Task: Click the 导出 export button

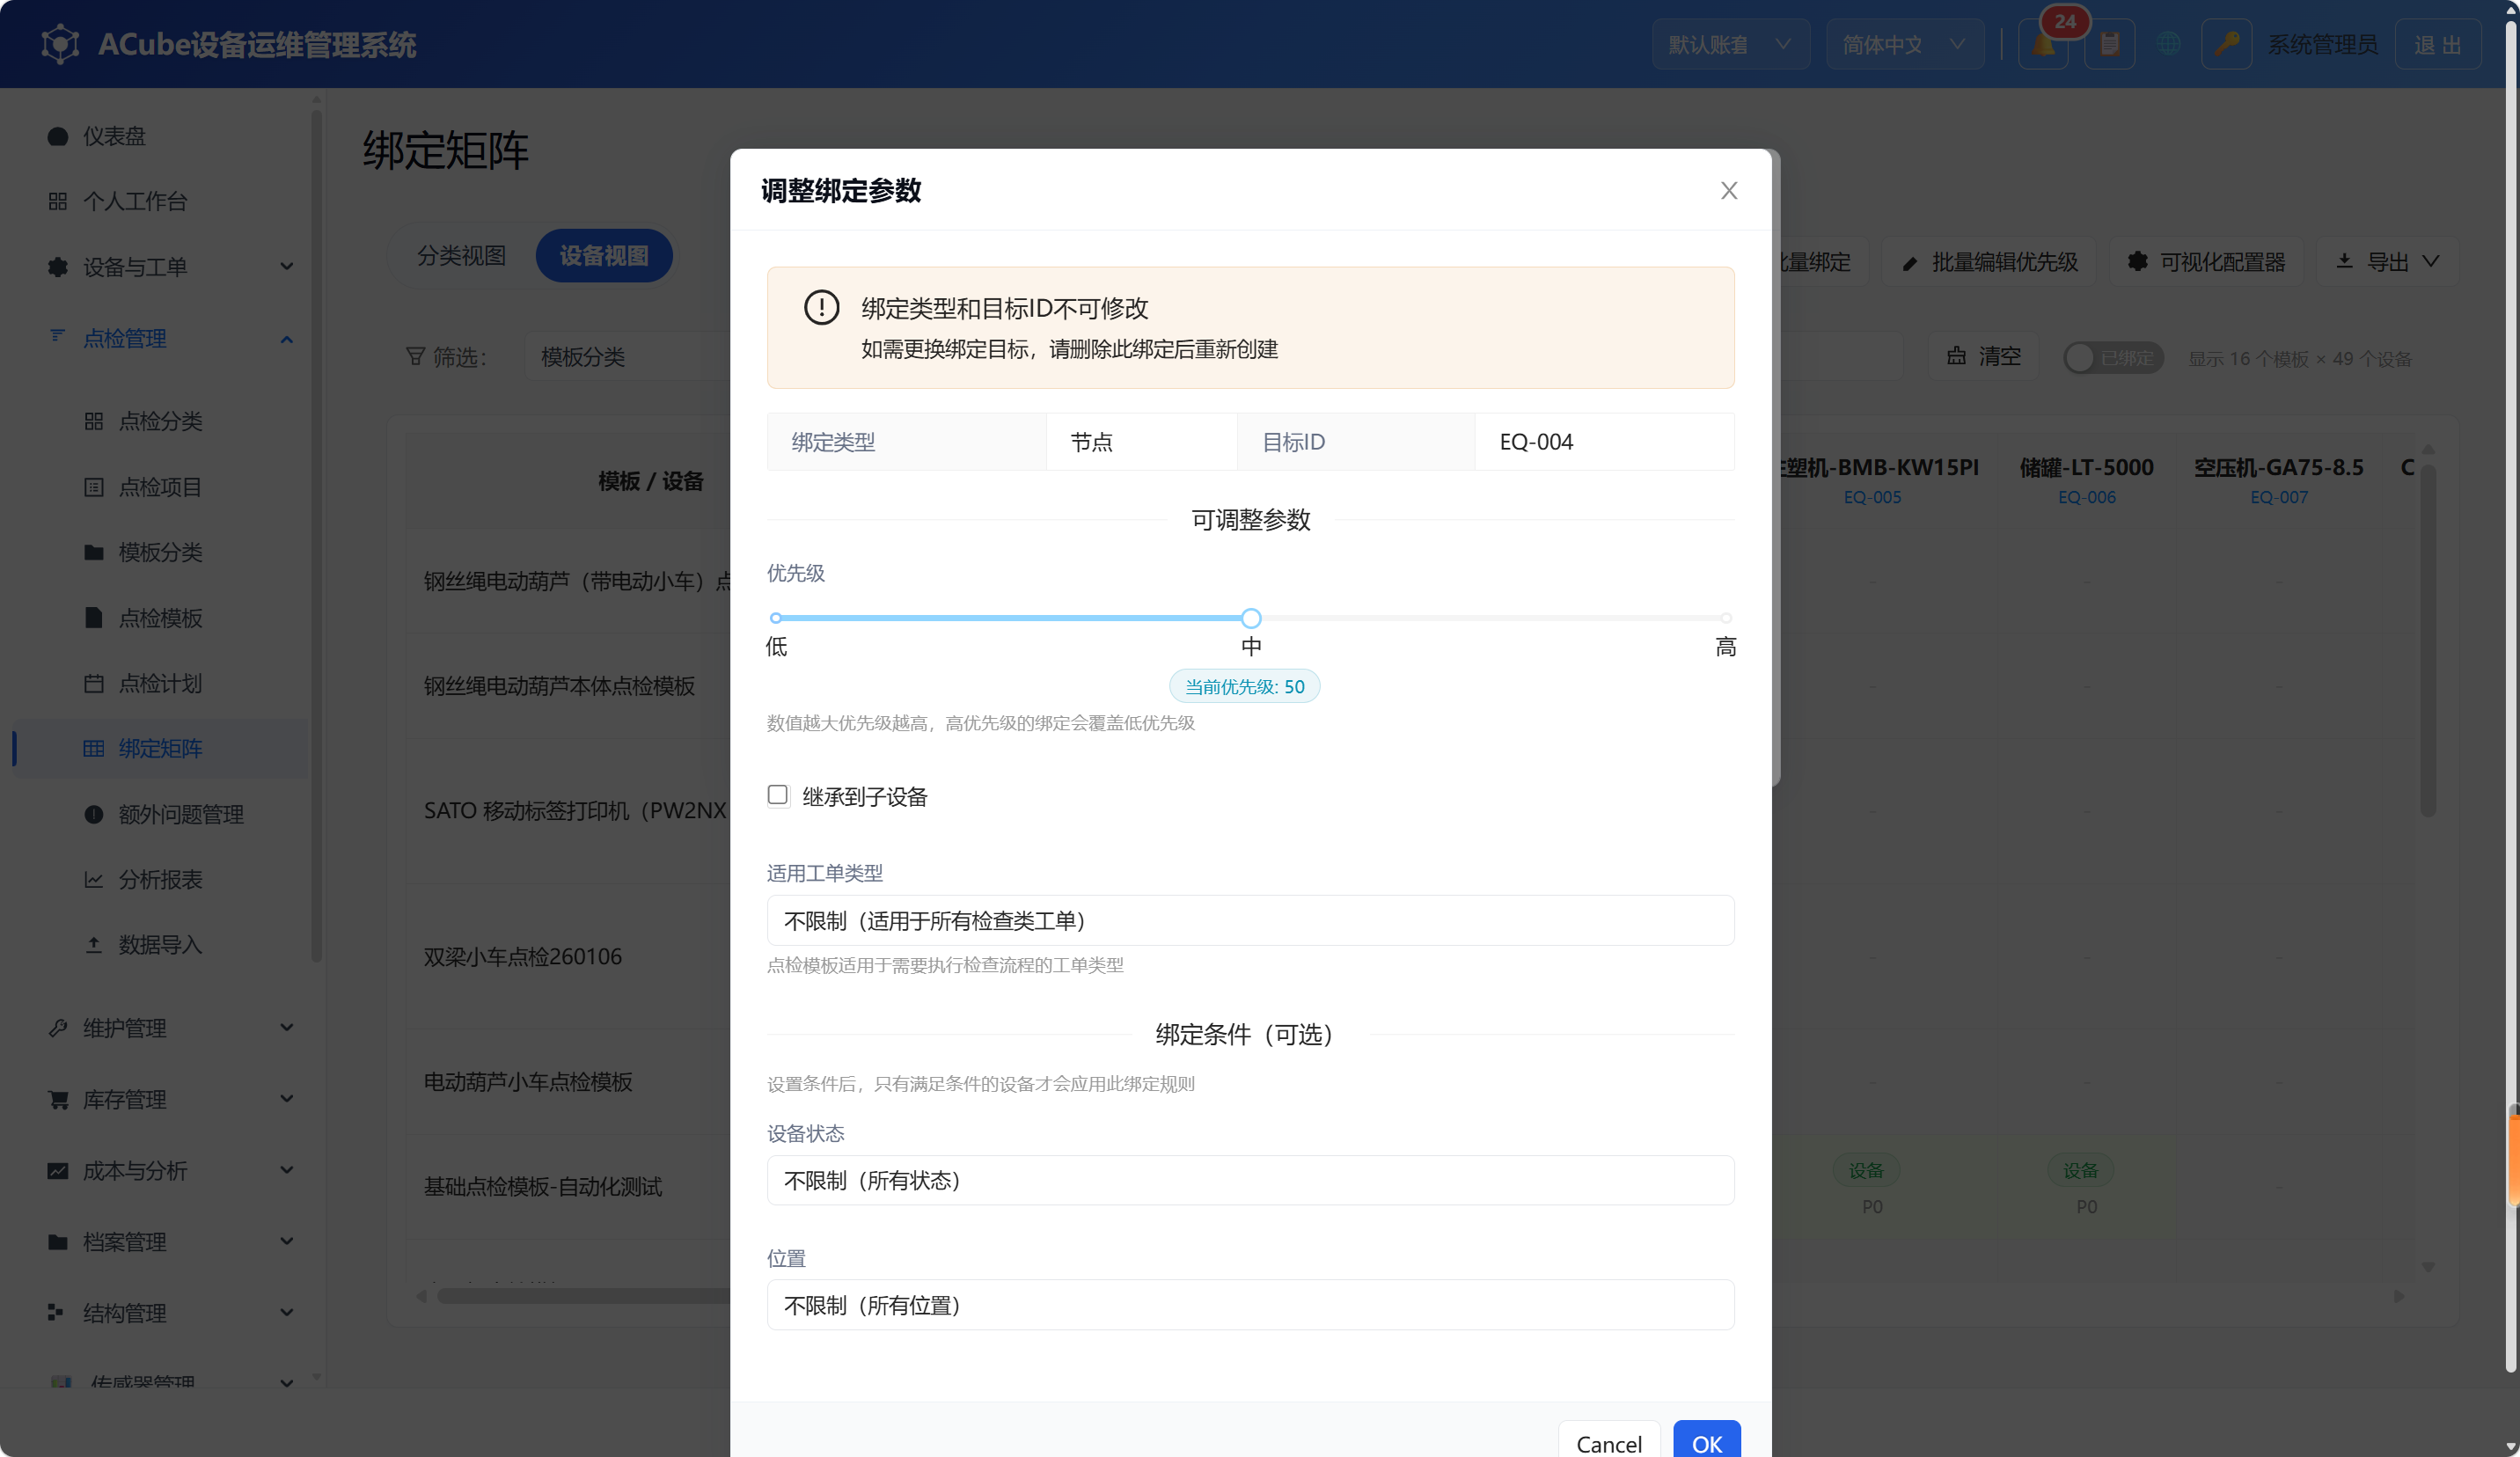Action: 2388,262
